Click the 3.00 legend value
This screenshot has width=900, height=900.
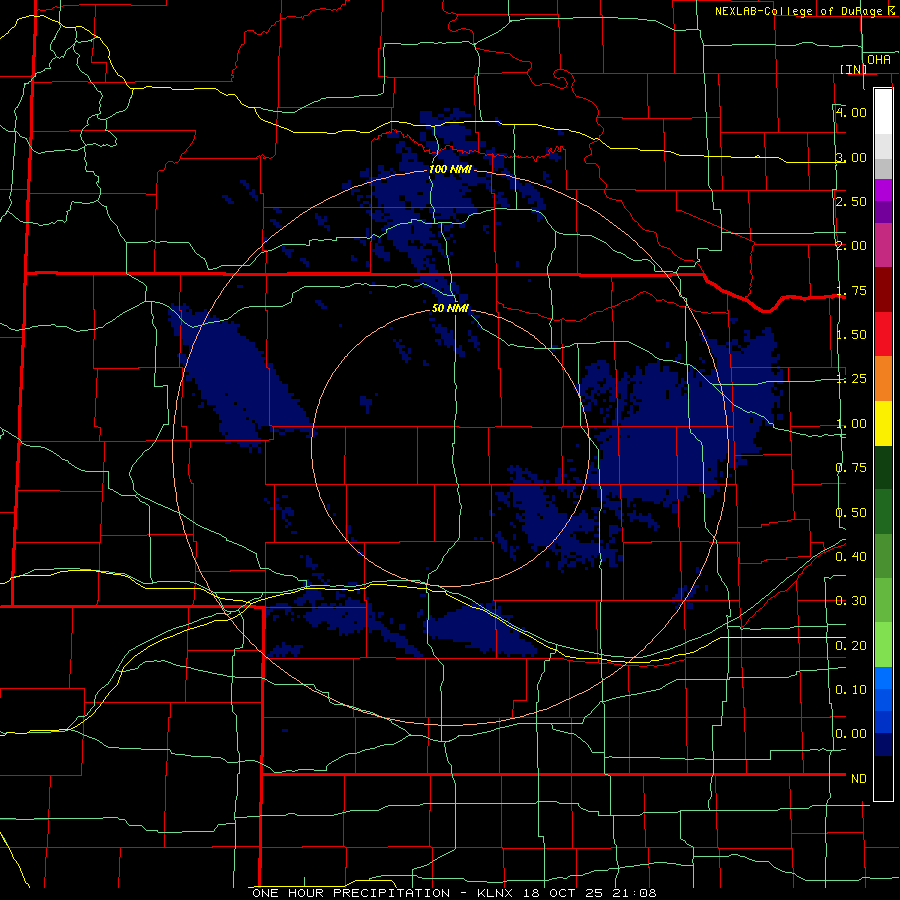pos(851,157)
